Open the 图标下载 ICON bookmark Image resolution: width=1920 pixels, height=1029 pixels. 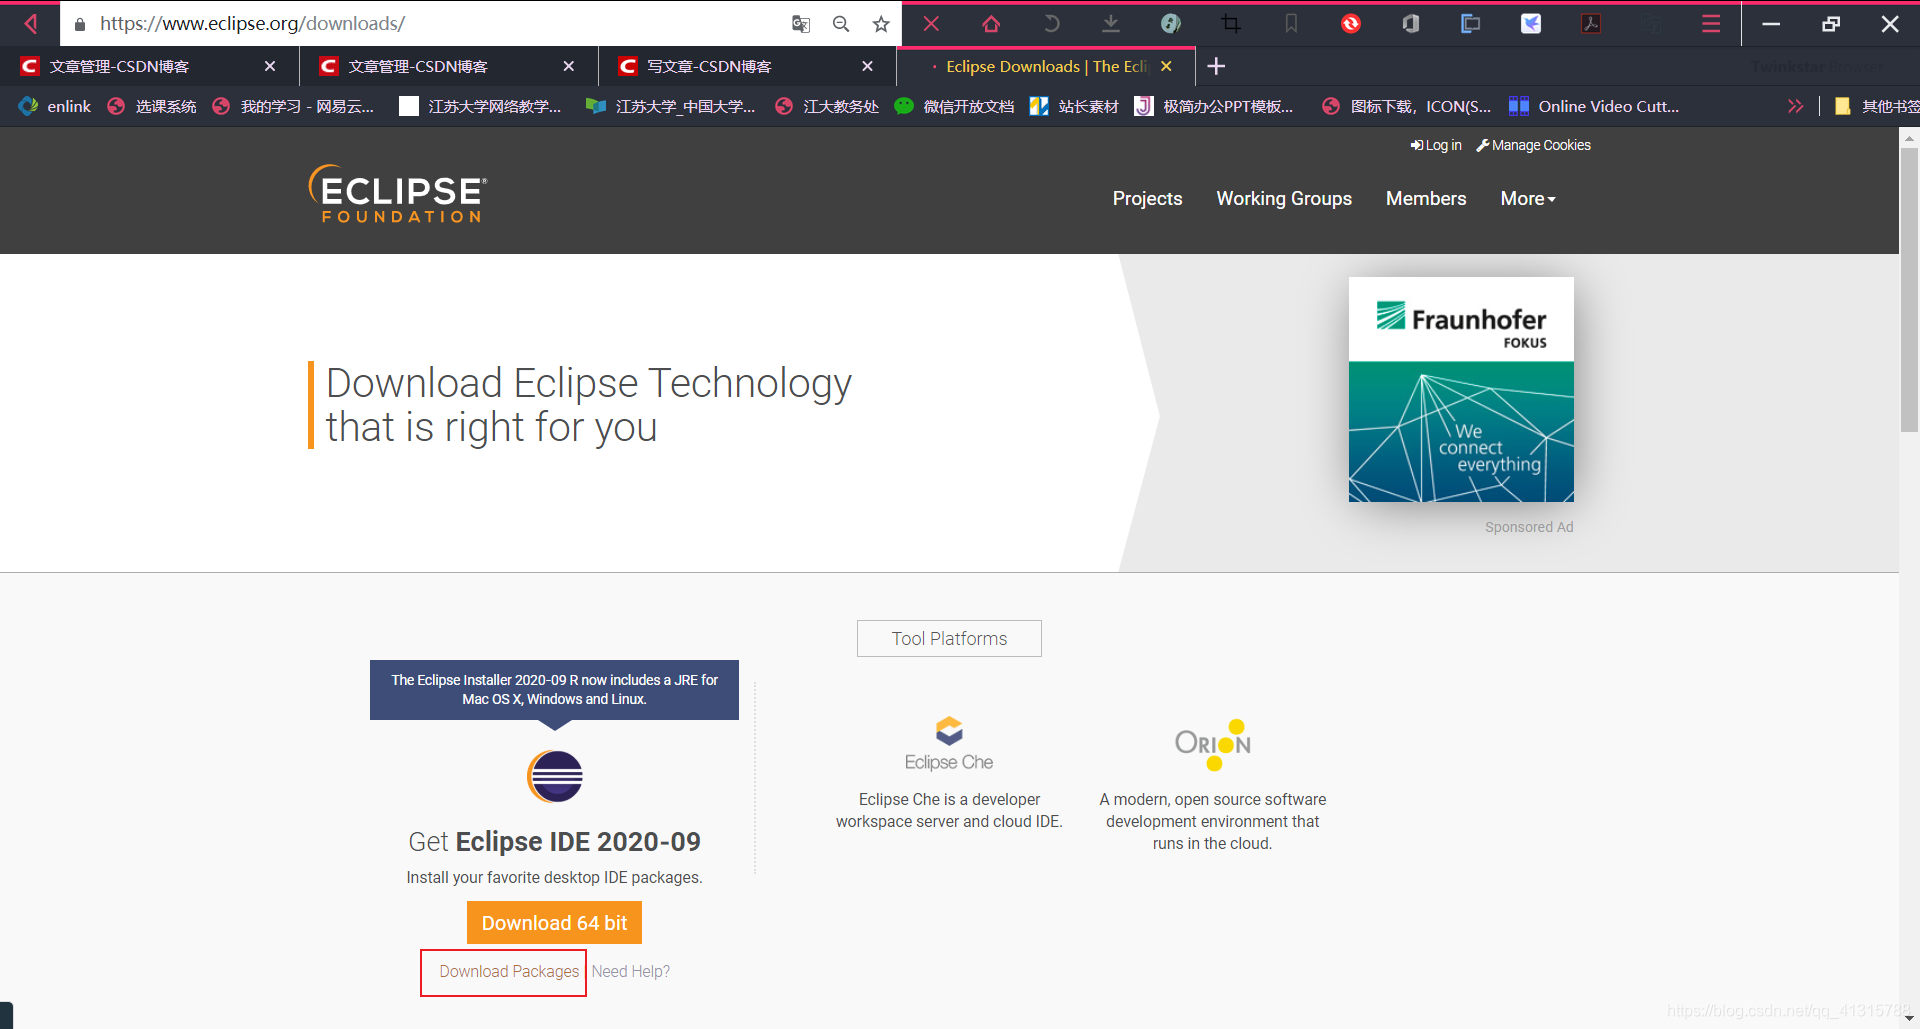tap(1406, 106)
